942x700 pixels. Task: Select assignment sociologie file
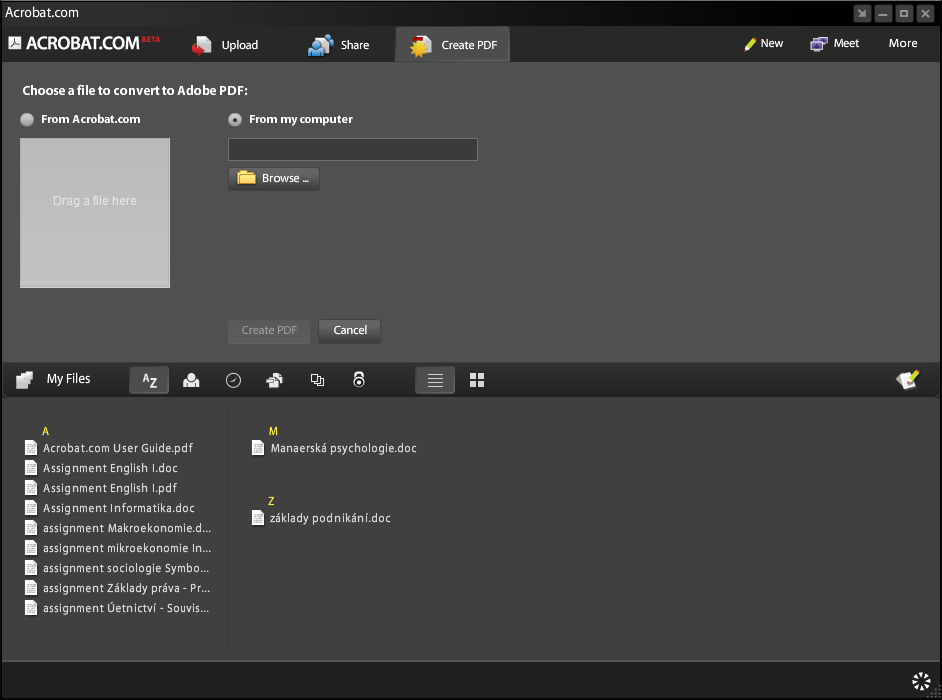coord(126,568)
